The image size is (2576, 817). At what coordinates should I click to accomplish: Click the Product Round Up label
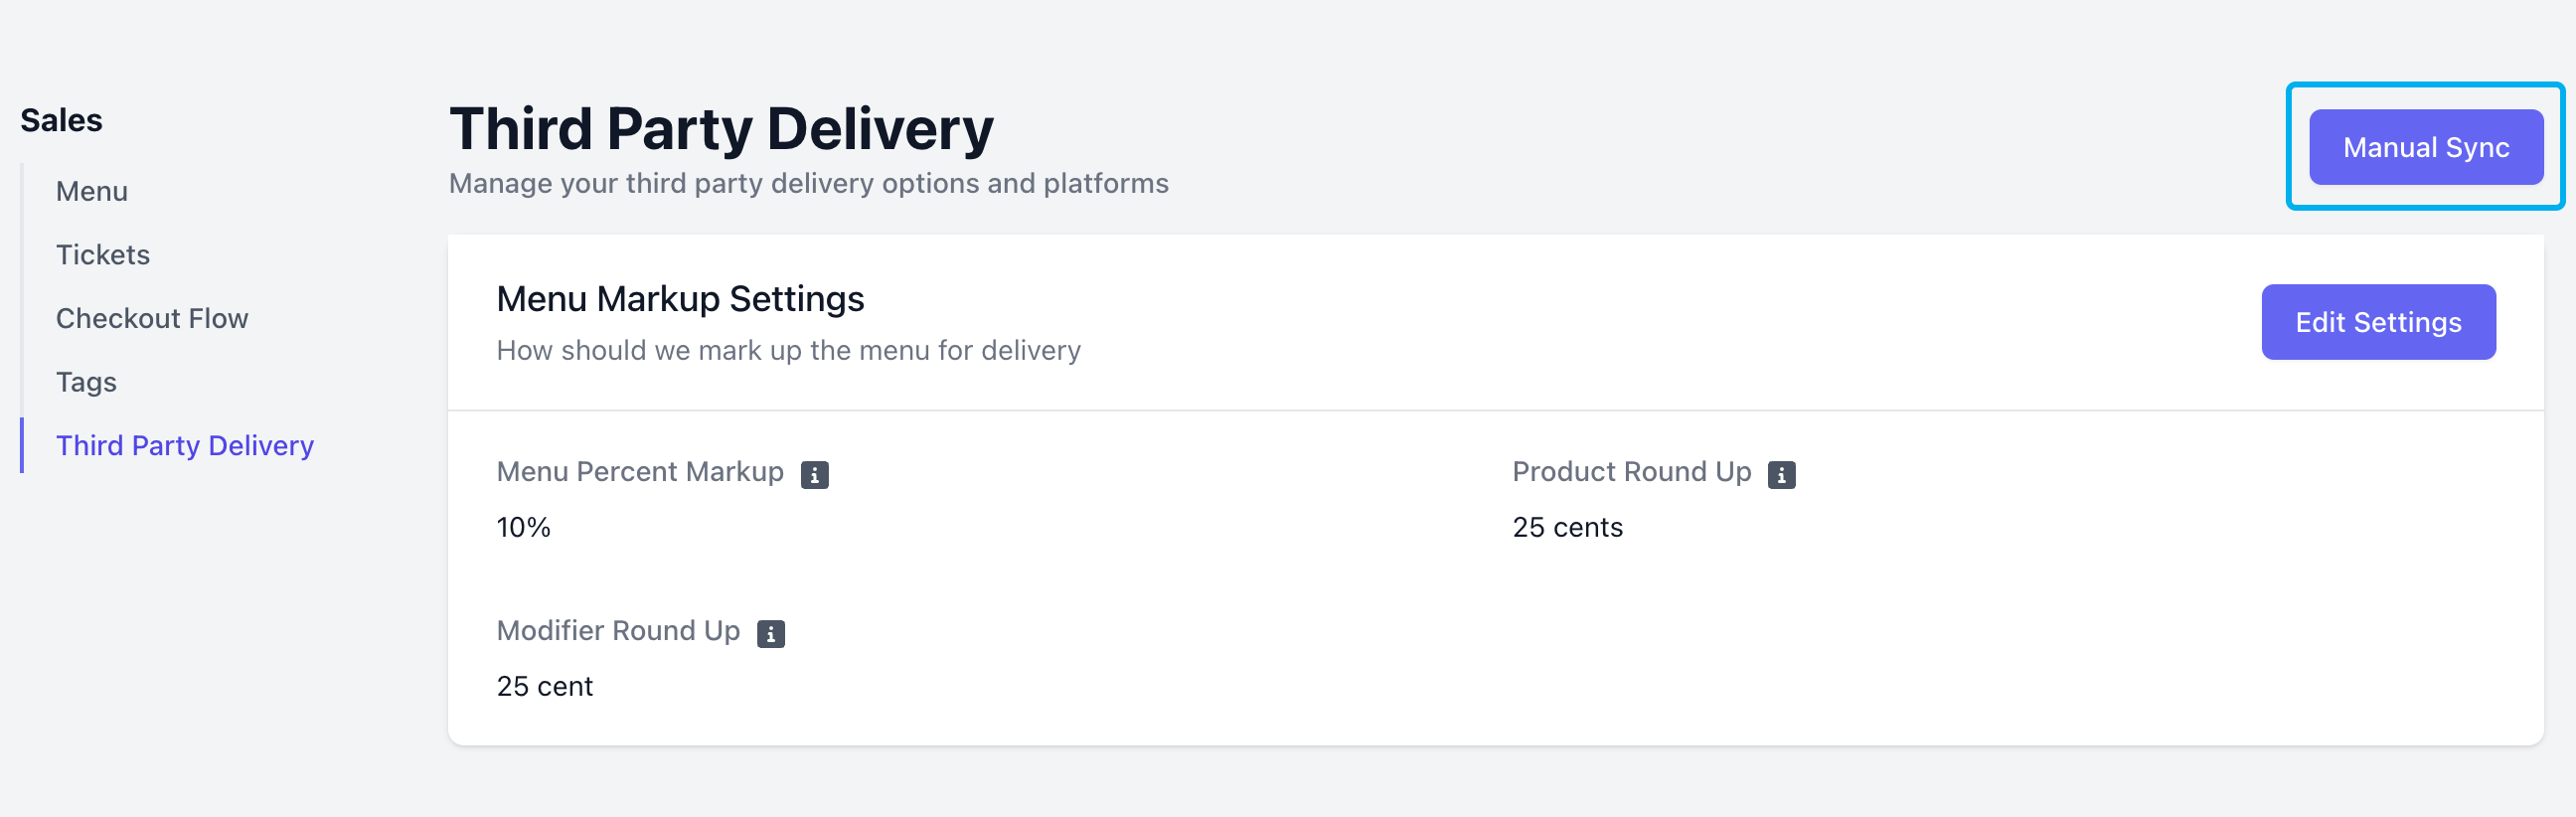1631,472
